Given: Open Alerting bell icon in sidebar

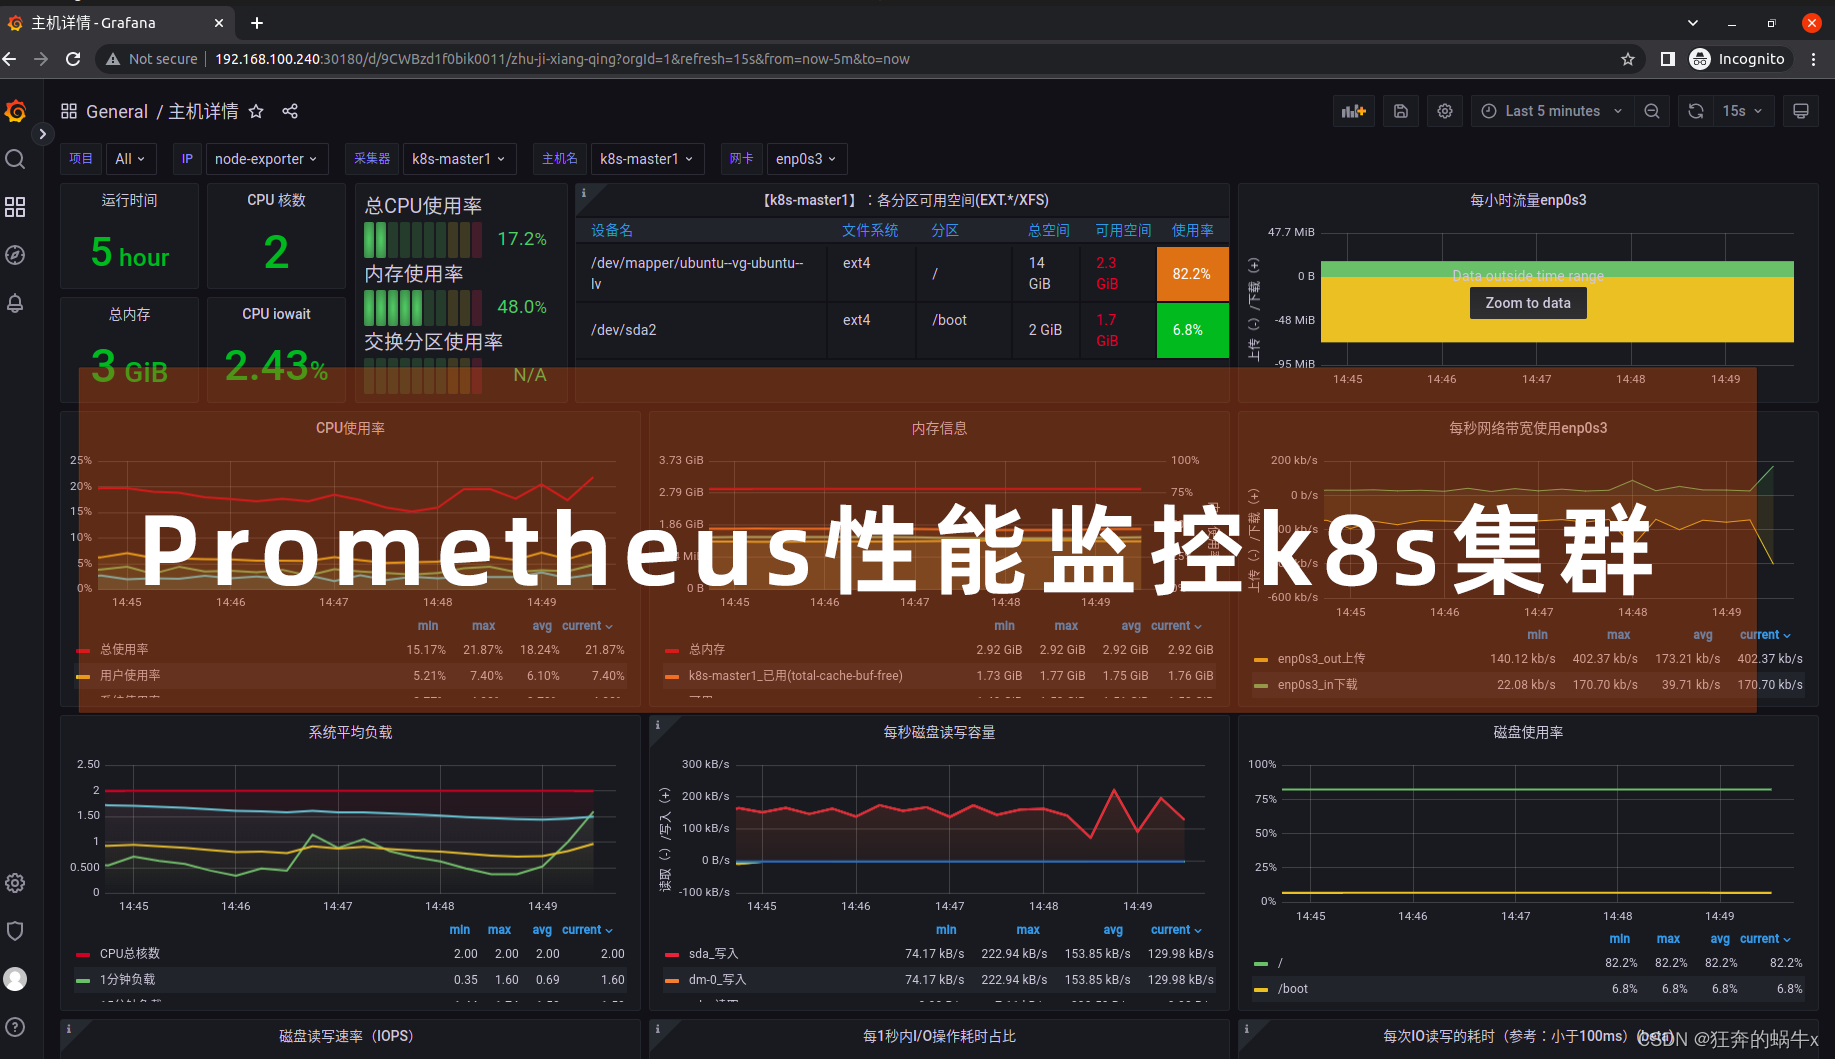Looking at the screenshot, I should 15,303.
